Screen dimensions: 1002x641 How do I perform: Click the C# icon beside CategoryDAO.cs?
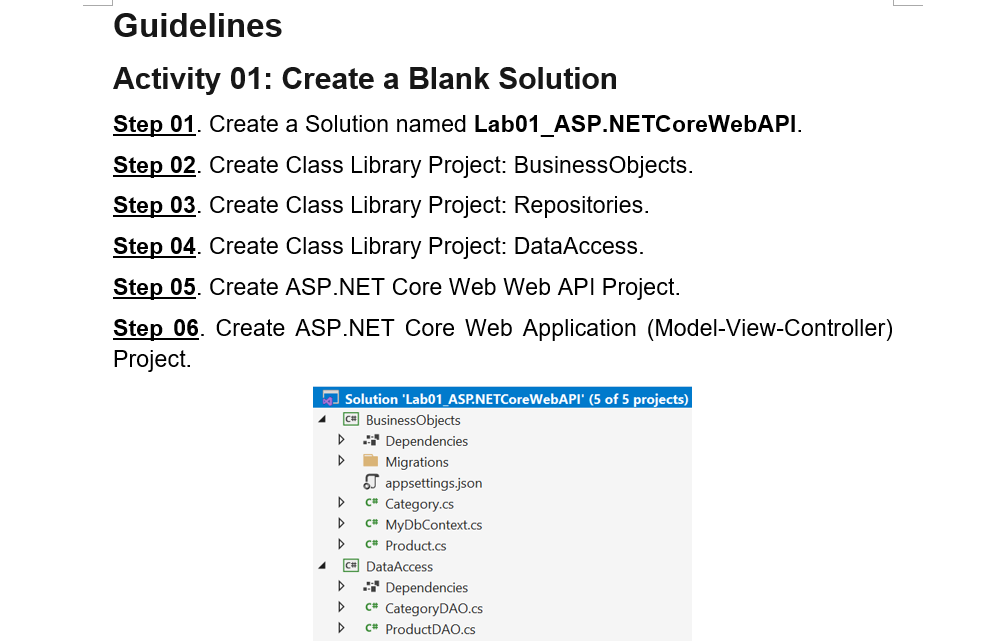(x=371, y=608)
